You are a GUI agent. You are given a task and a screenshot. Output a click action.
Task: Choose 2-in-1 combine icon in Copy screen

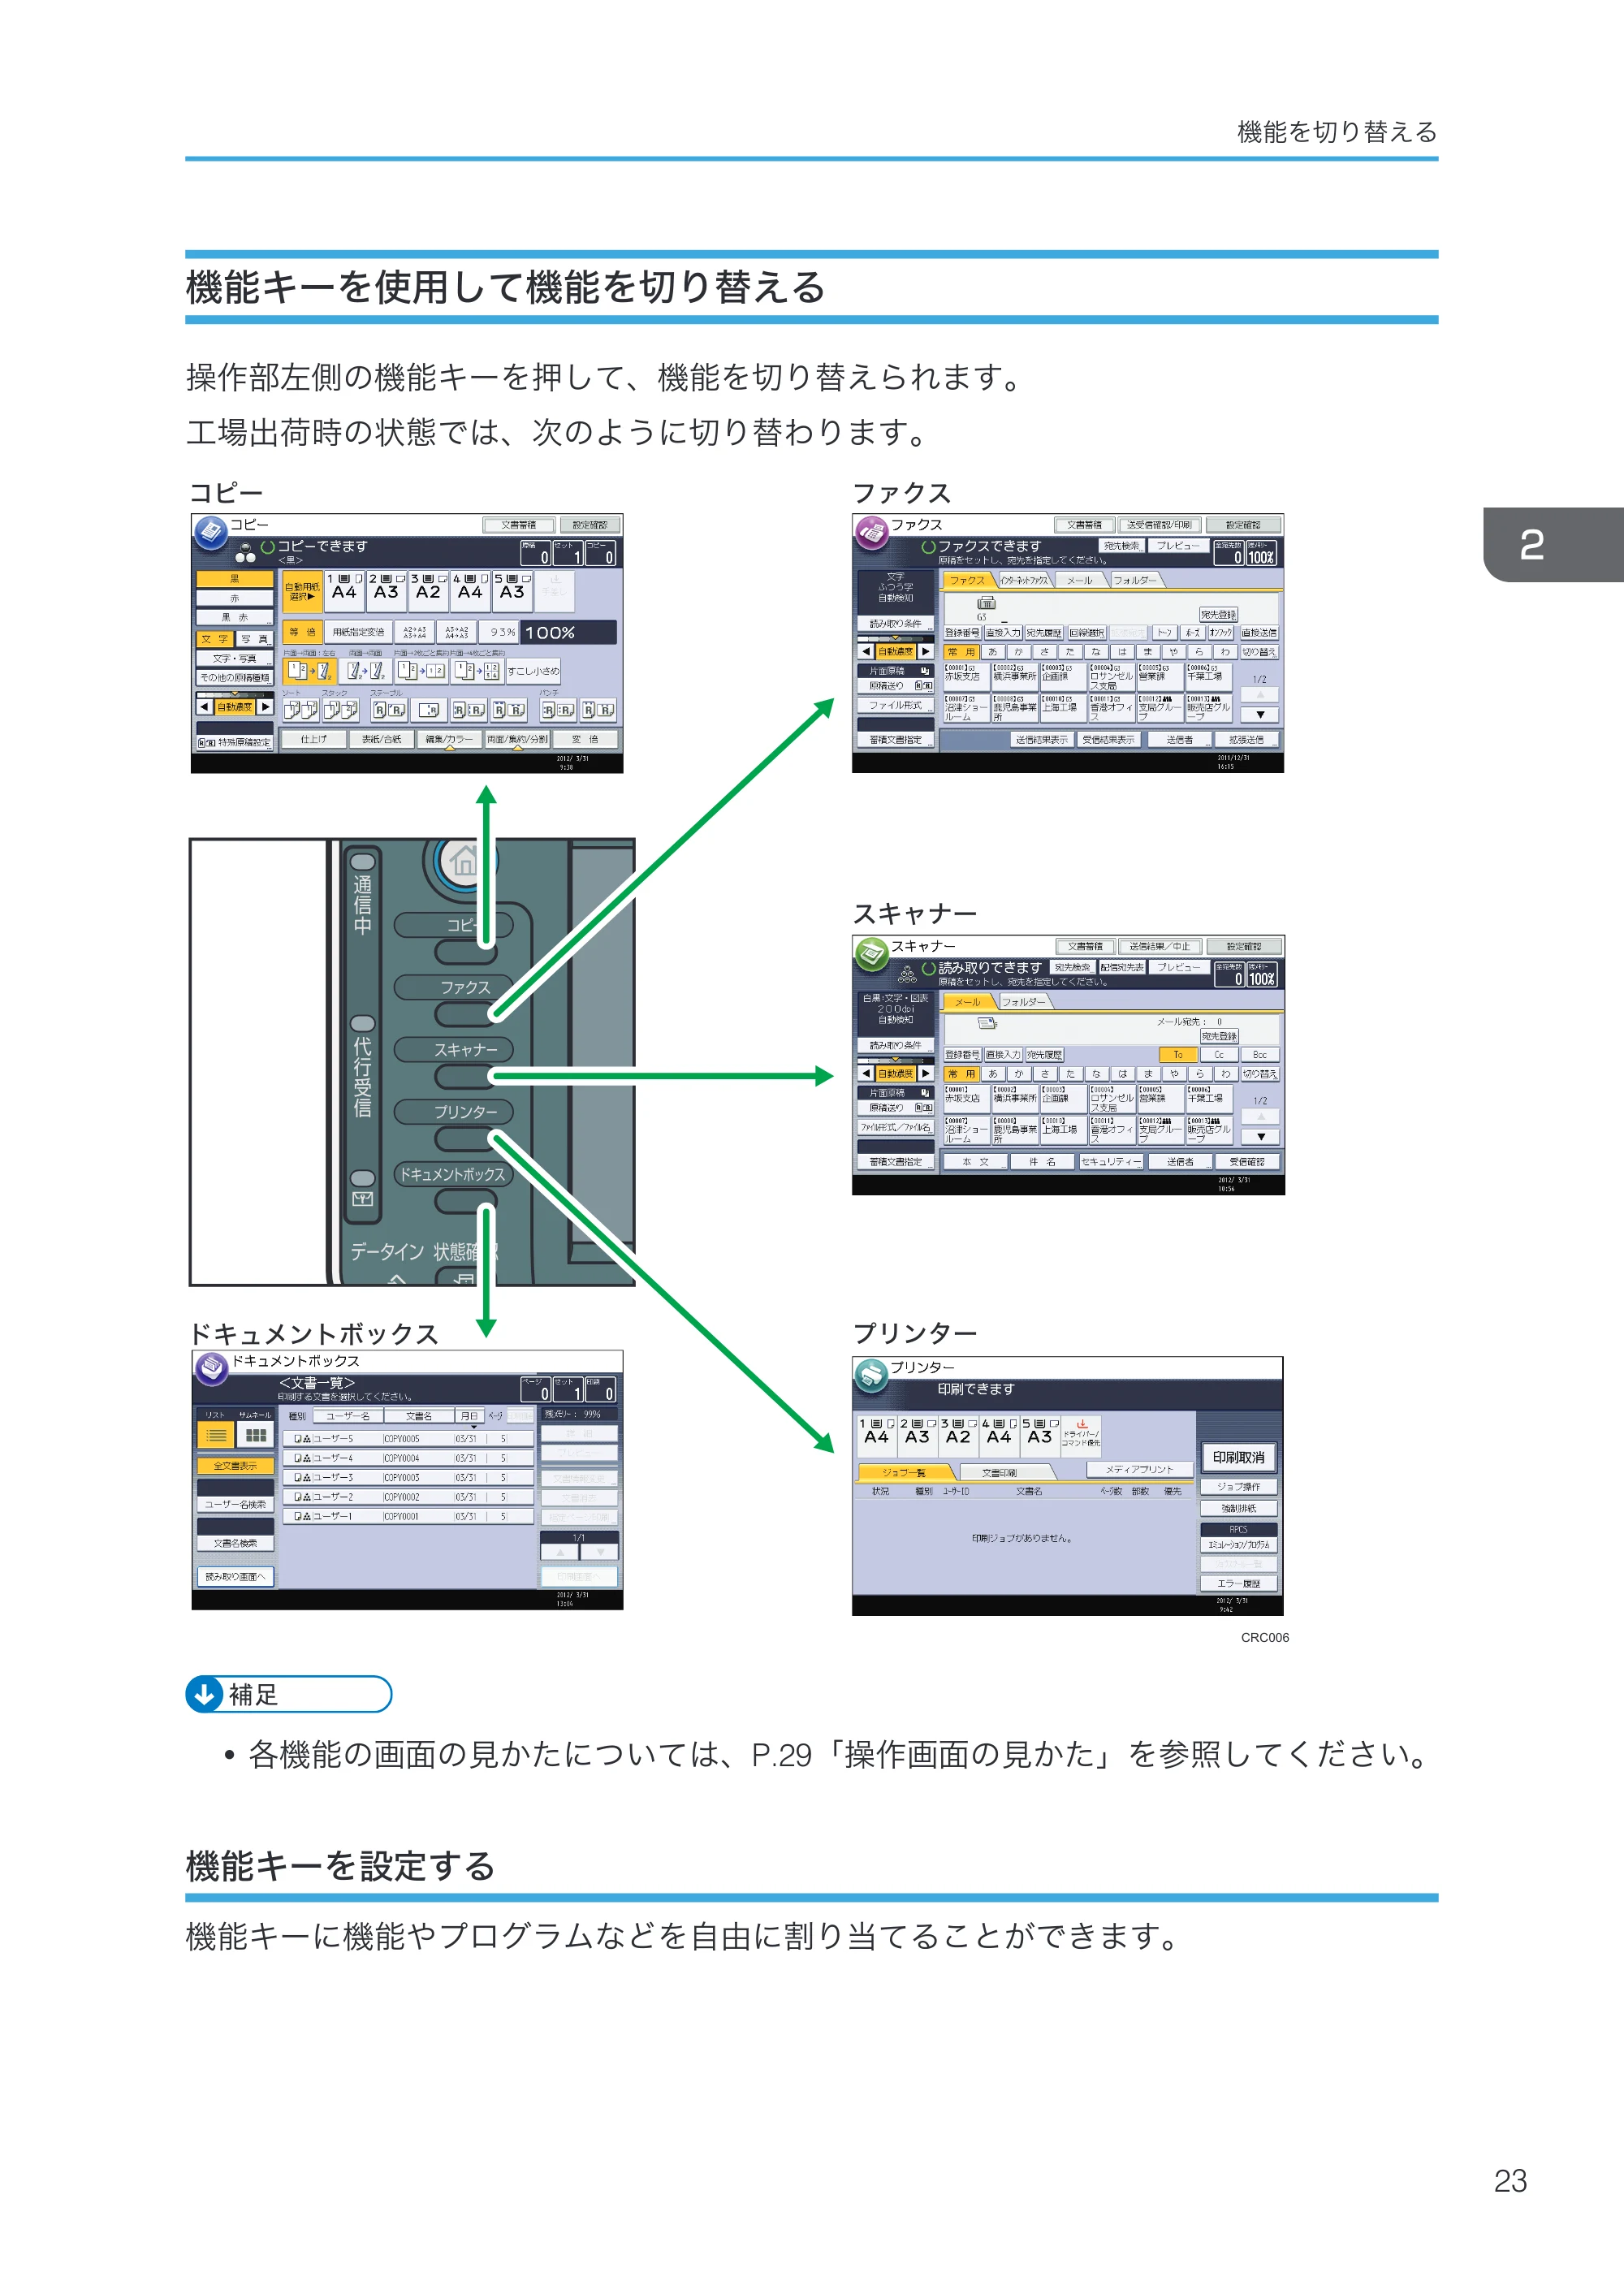click(x=421, y=670)
